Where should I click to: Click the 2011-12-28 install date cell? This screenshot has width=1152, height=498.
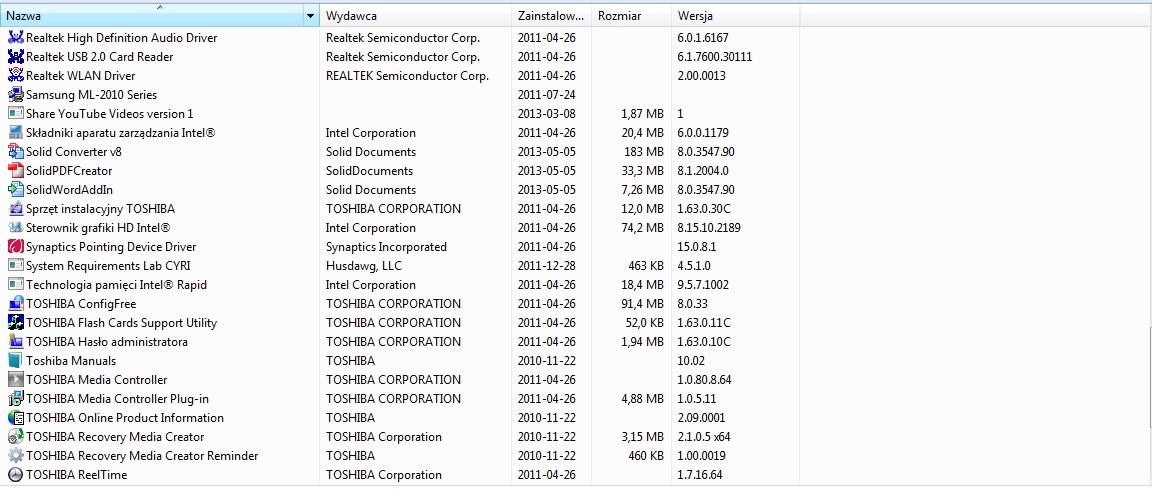(x=547, y=266)
